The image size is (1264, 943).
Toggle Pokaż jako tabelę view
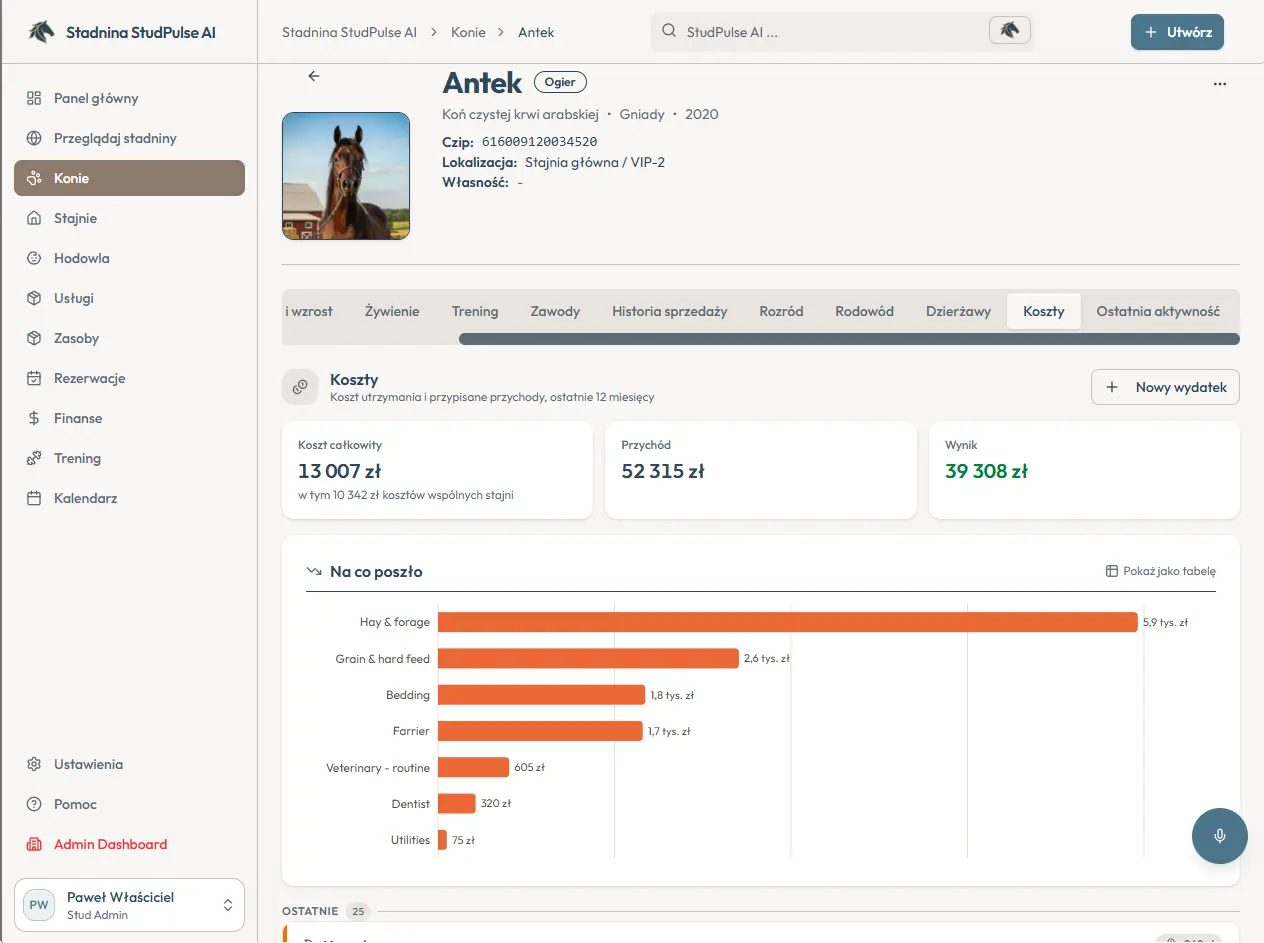tap(1160, 571)
